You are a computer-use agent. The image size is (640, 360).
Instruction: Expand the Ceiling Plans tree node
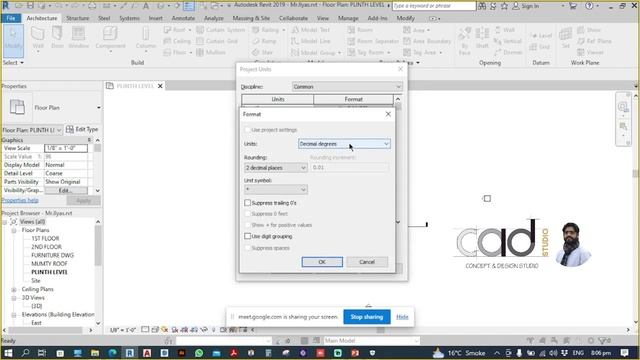[14, 289]
